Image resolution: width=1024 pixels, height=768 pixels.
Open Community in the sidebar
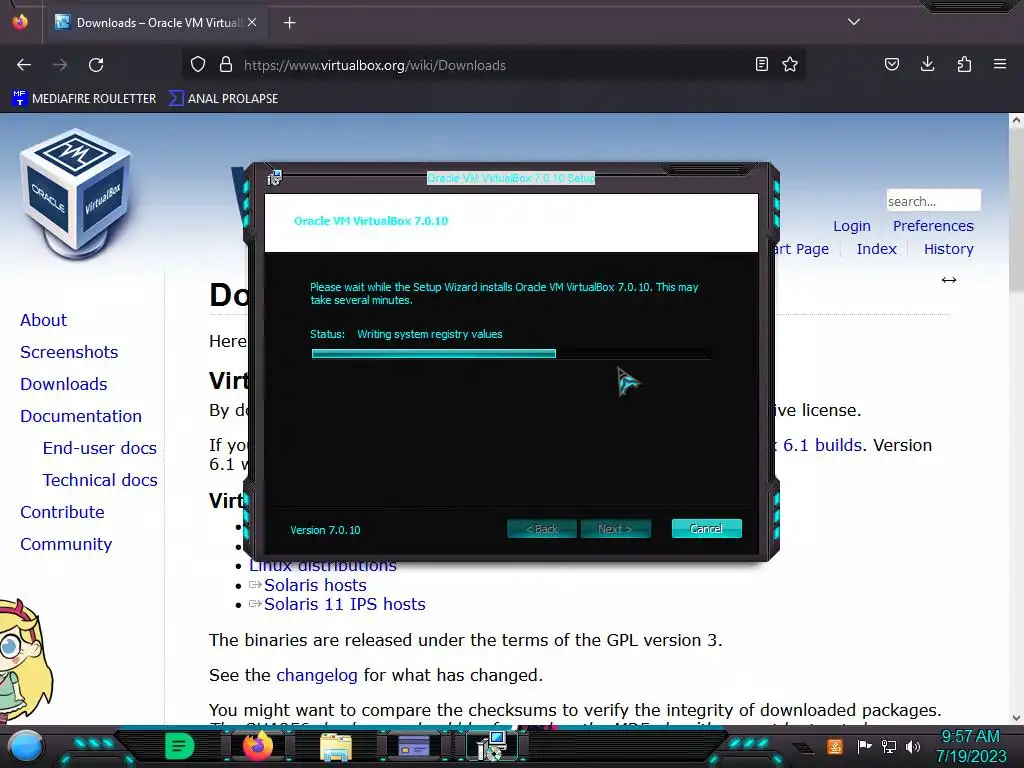pos(66,544)
